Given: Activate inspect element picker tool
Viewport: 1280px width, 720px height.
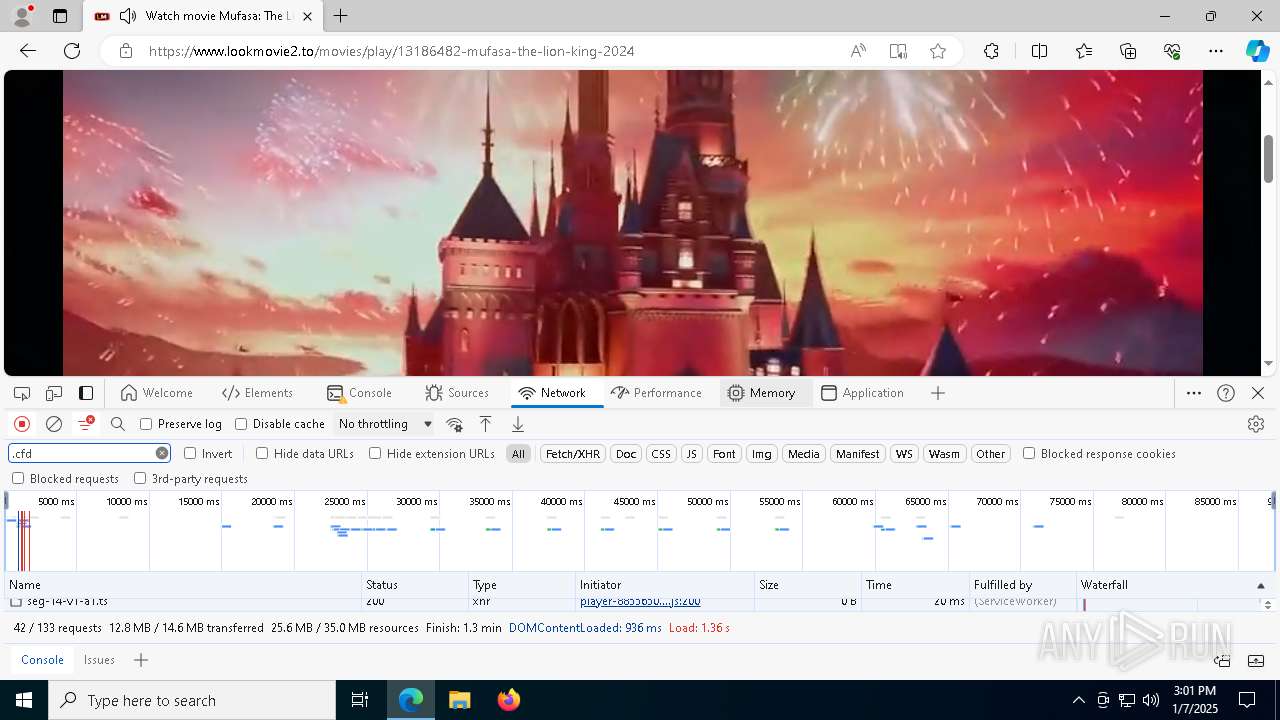Looking at the screenshot, I should (x=22, y=393).
